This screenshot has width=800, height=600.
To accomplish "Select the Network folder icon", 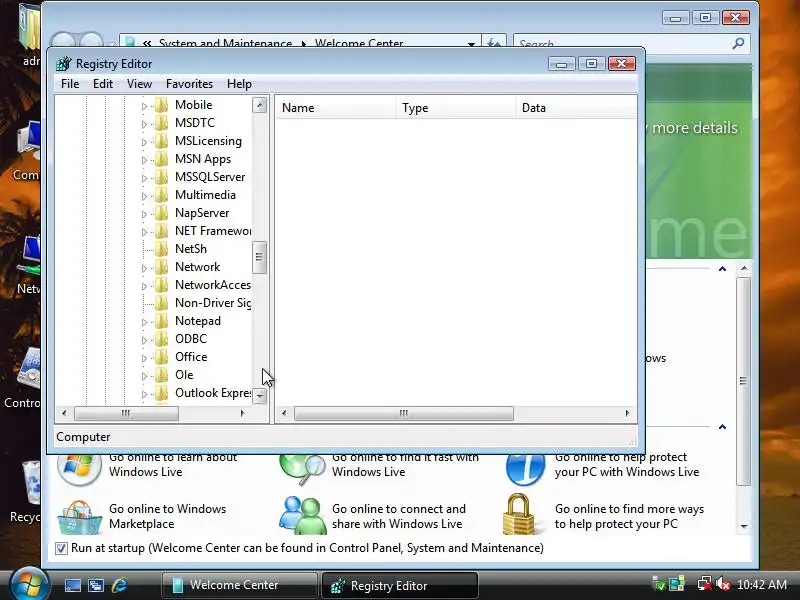I will pyautogui.click(x=161, y=267).
